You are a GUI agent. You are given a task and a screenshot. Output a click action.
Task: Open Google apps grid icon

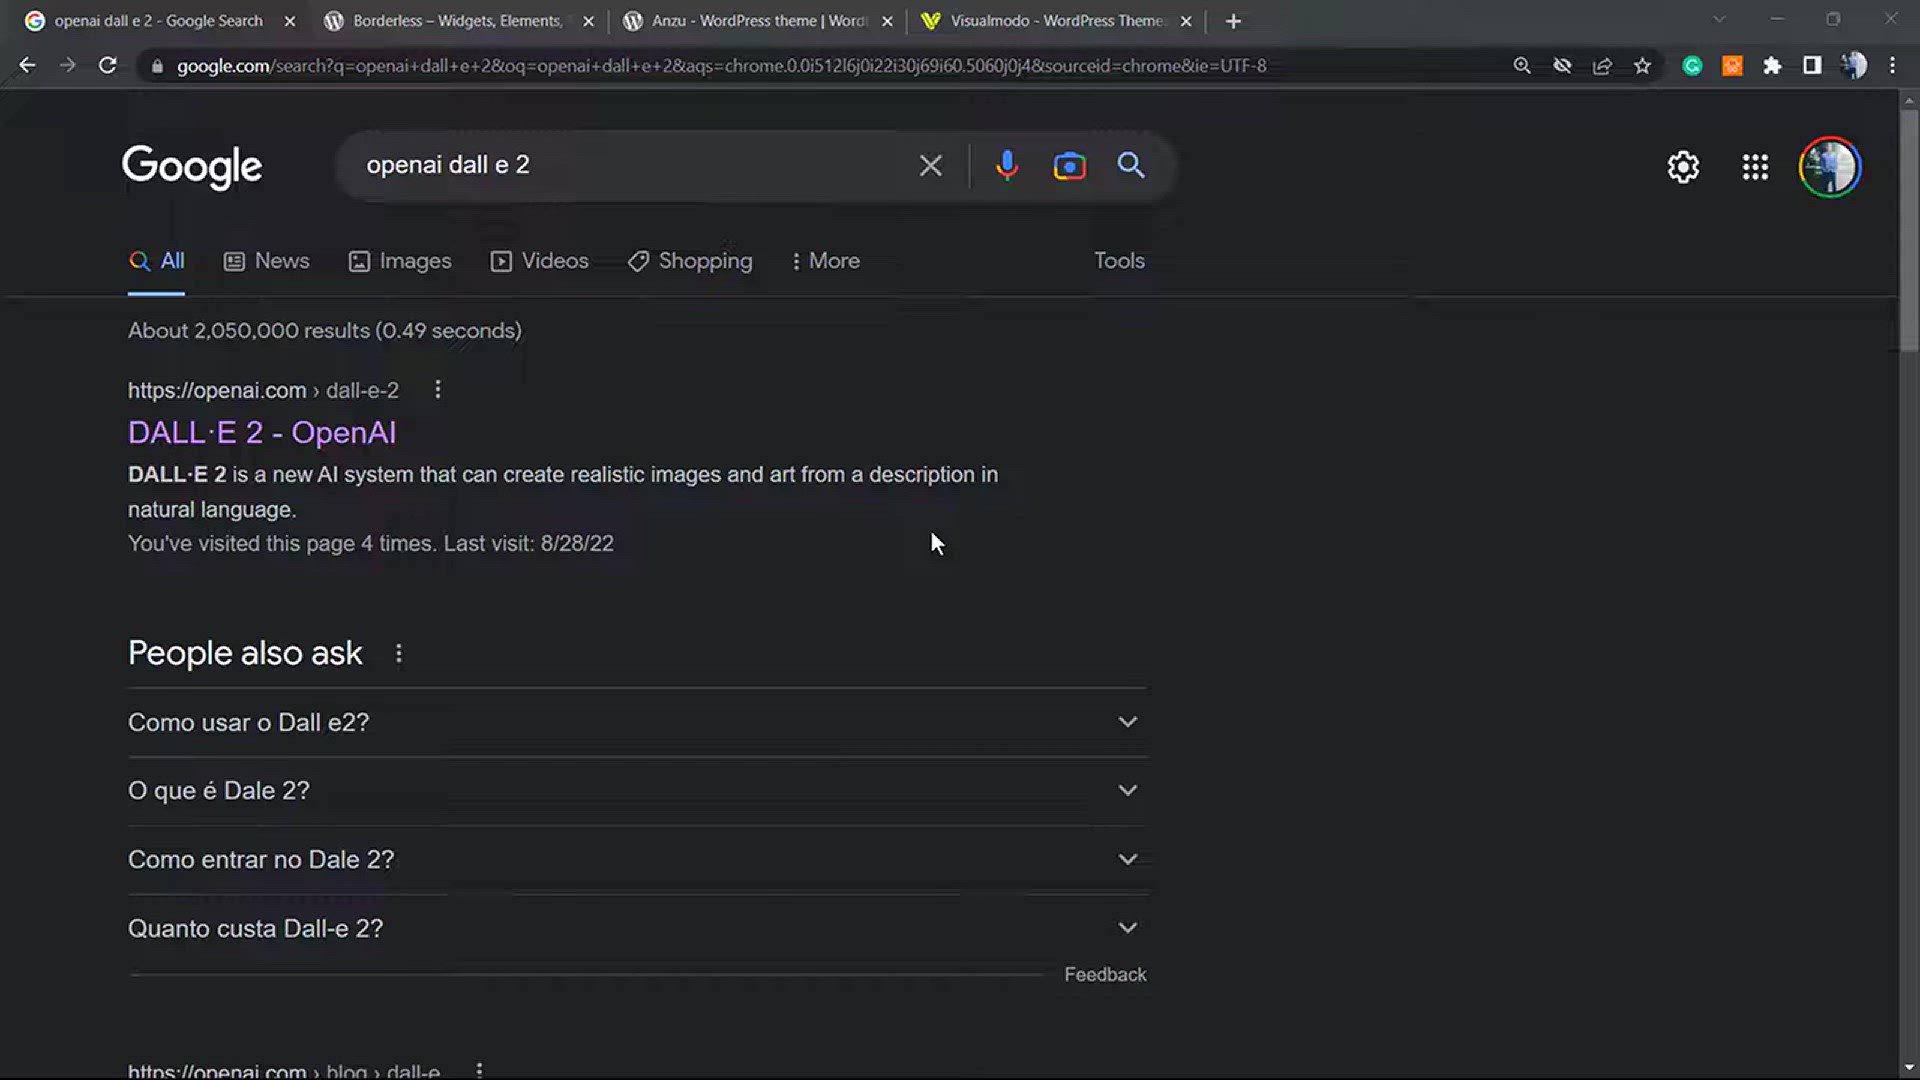point(1755,167)
